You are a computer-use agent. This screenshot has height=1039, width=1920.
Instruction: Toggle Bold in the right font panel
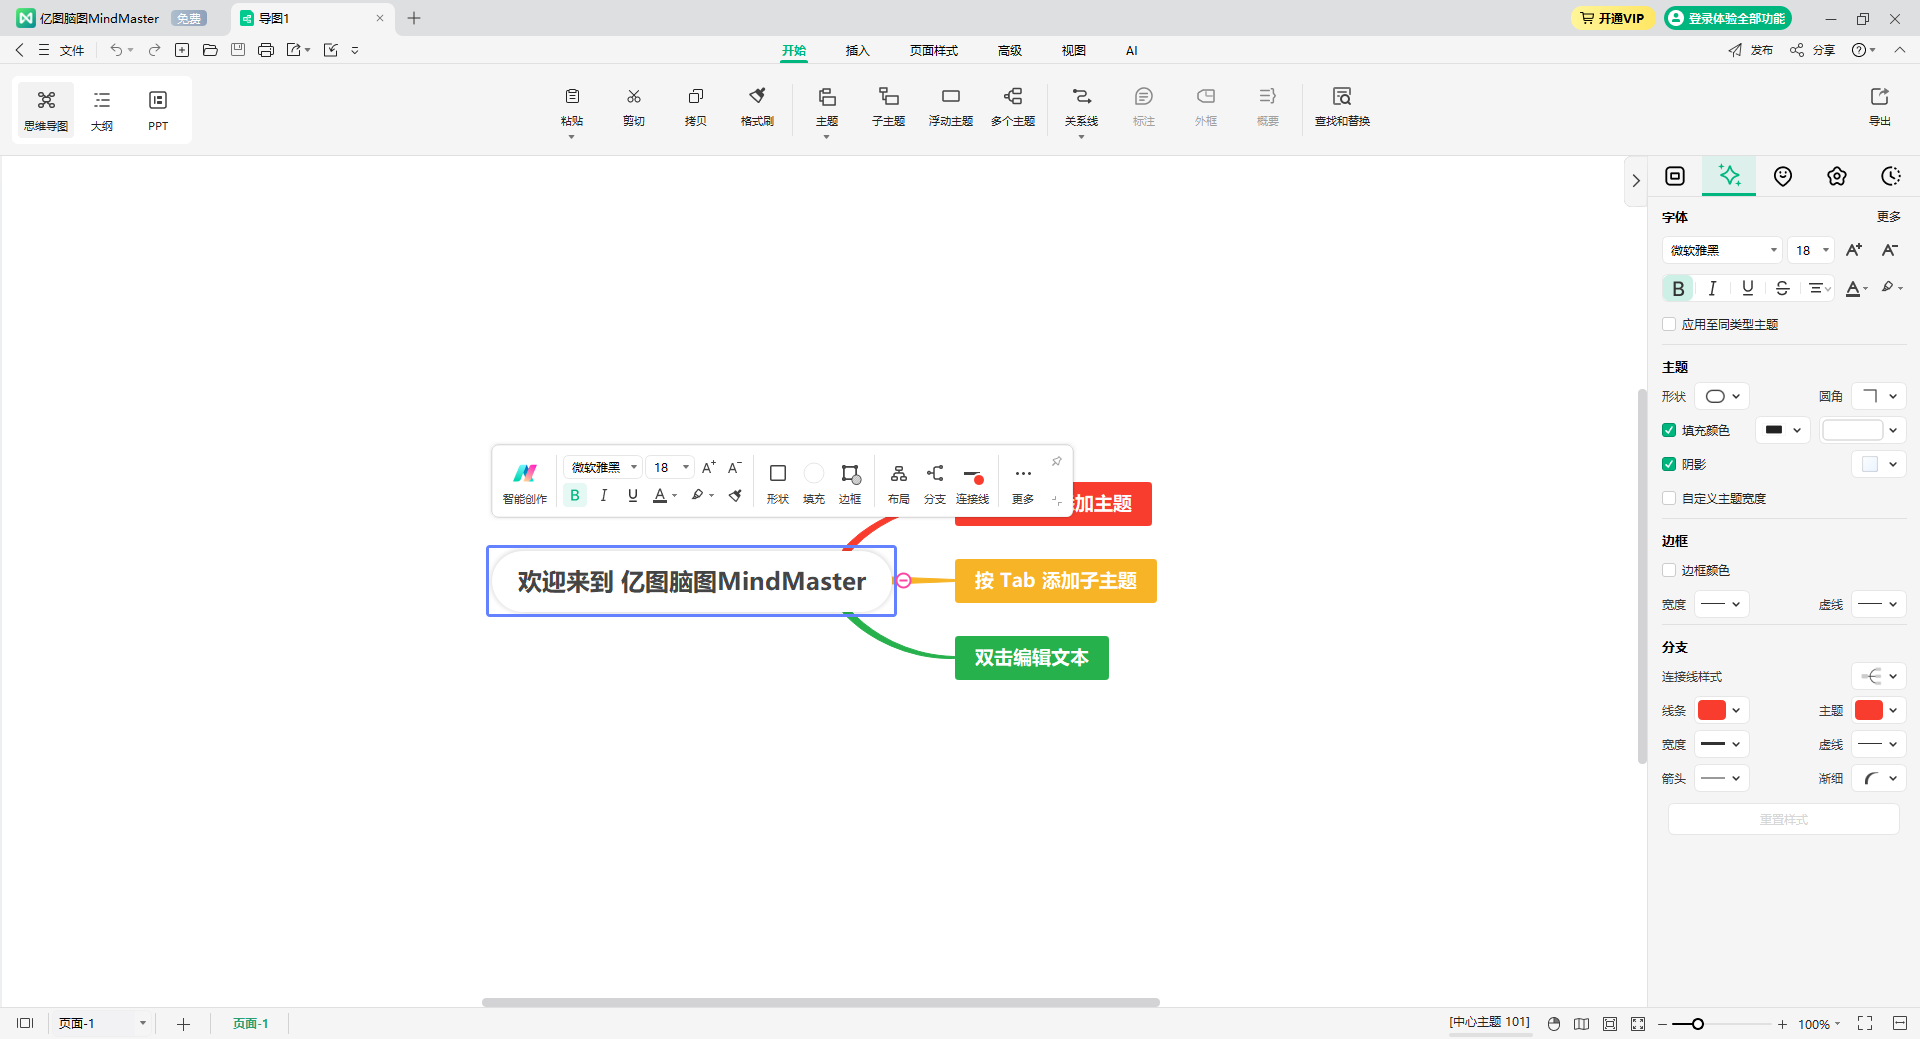click(x=1678, y=288)
